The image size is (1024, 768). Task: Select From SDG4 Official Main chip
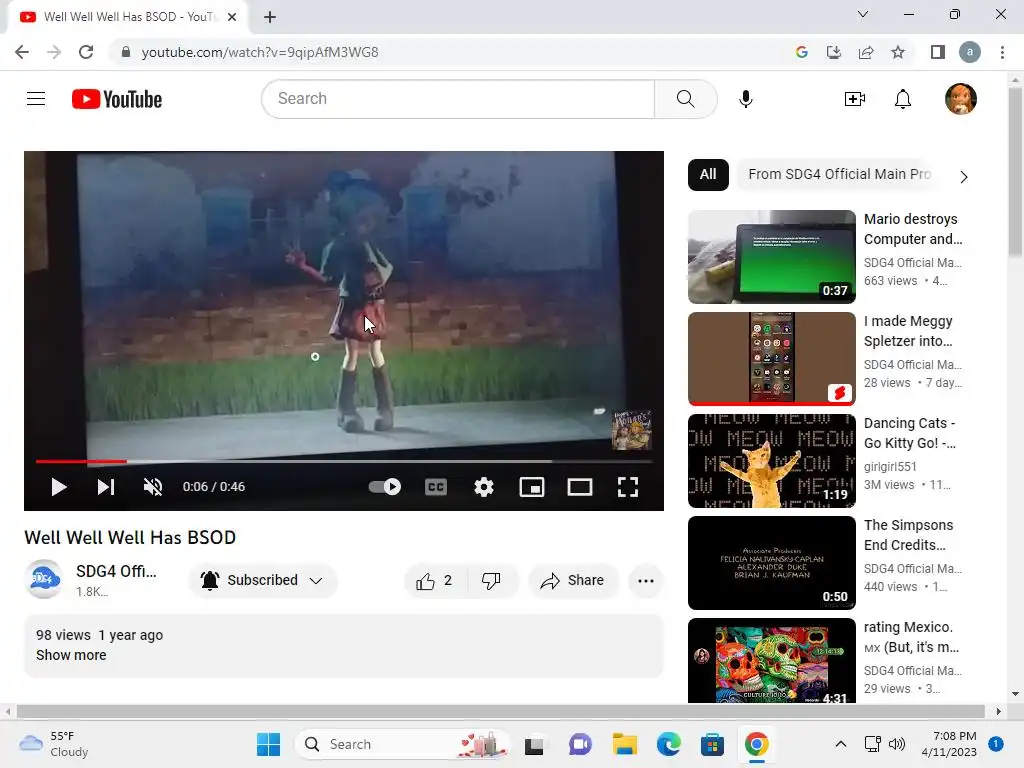839,174
